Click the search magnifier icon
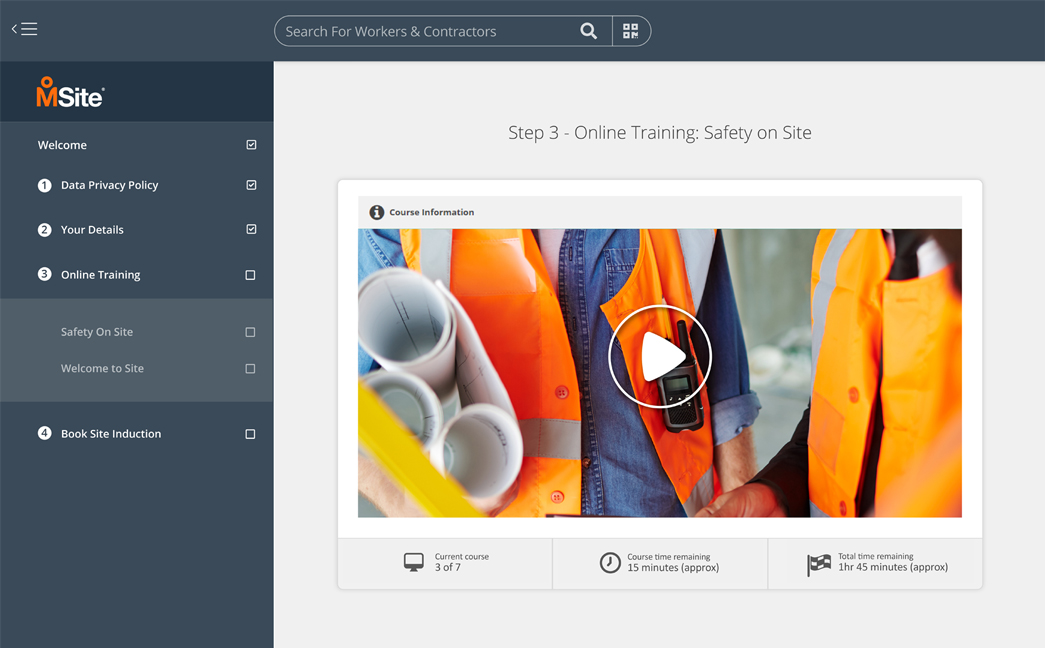The height and width of the screenshot is (648, 1045). 589,31
